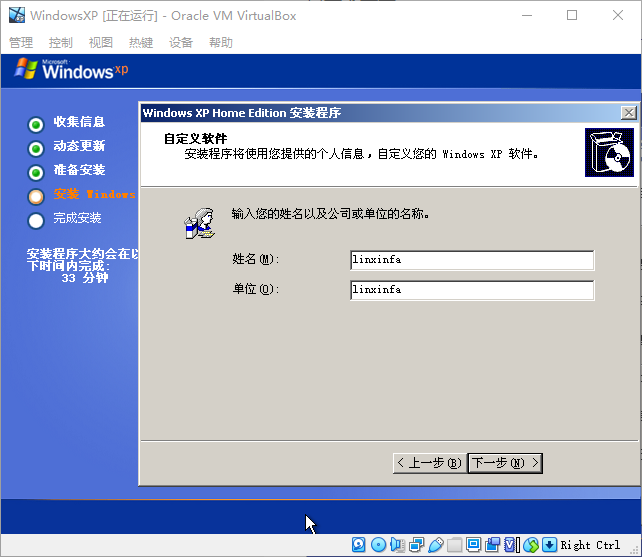Click the Windows XP logo
Viewport: 642px width, 557px height.
[x=71, y=69]
